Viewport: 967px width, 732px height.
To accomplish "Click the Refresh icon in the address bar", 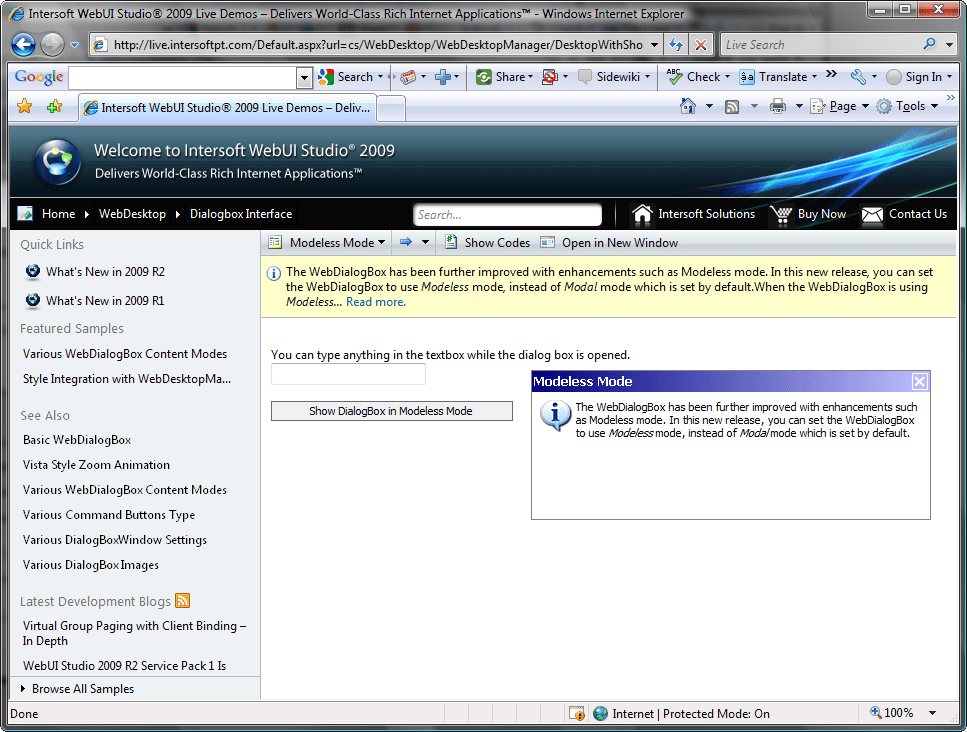I will (x=674, y=44).
